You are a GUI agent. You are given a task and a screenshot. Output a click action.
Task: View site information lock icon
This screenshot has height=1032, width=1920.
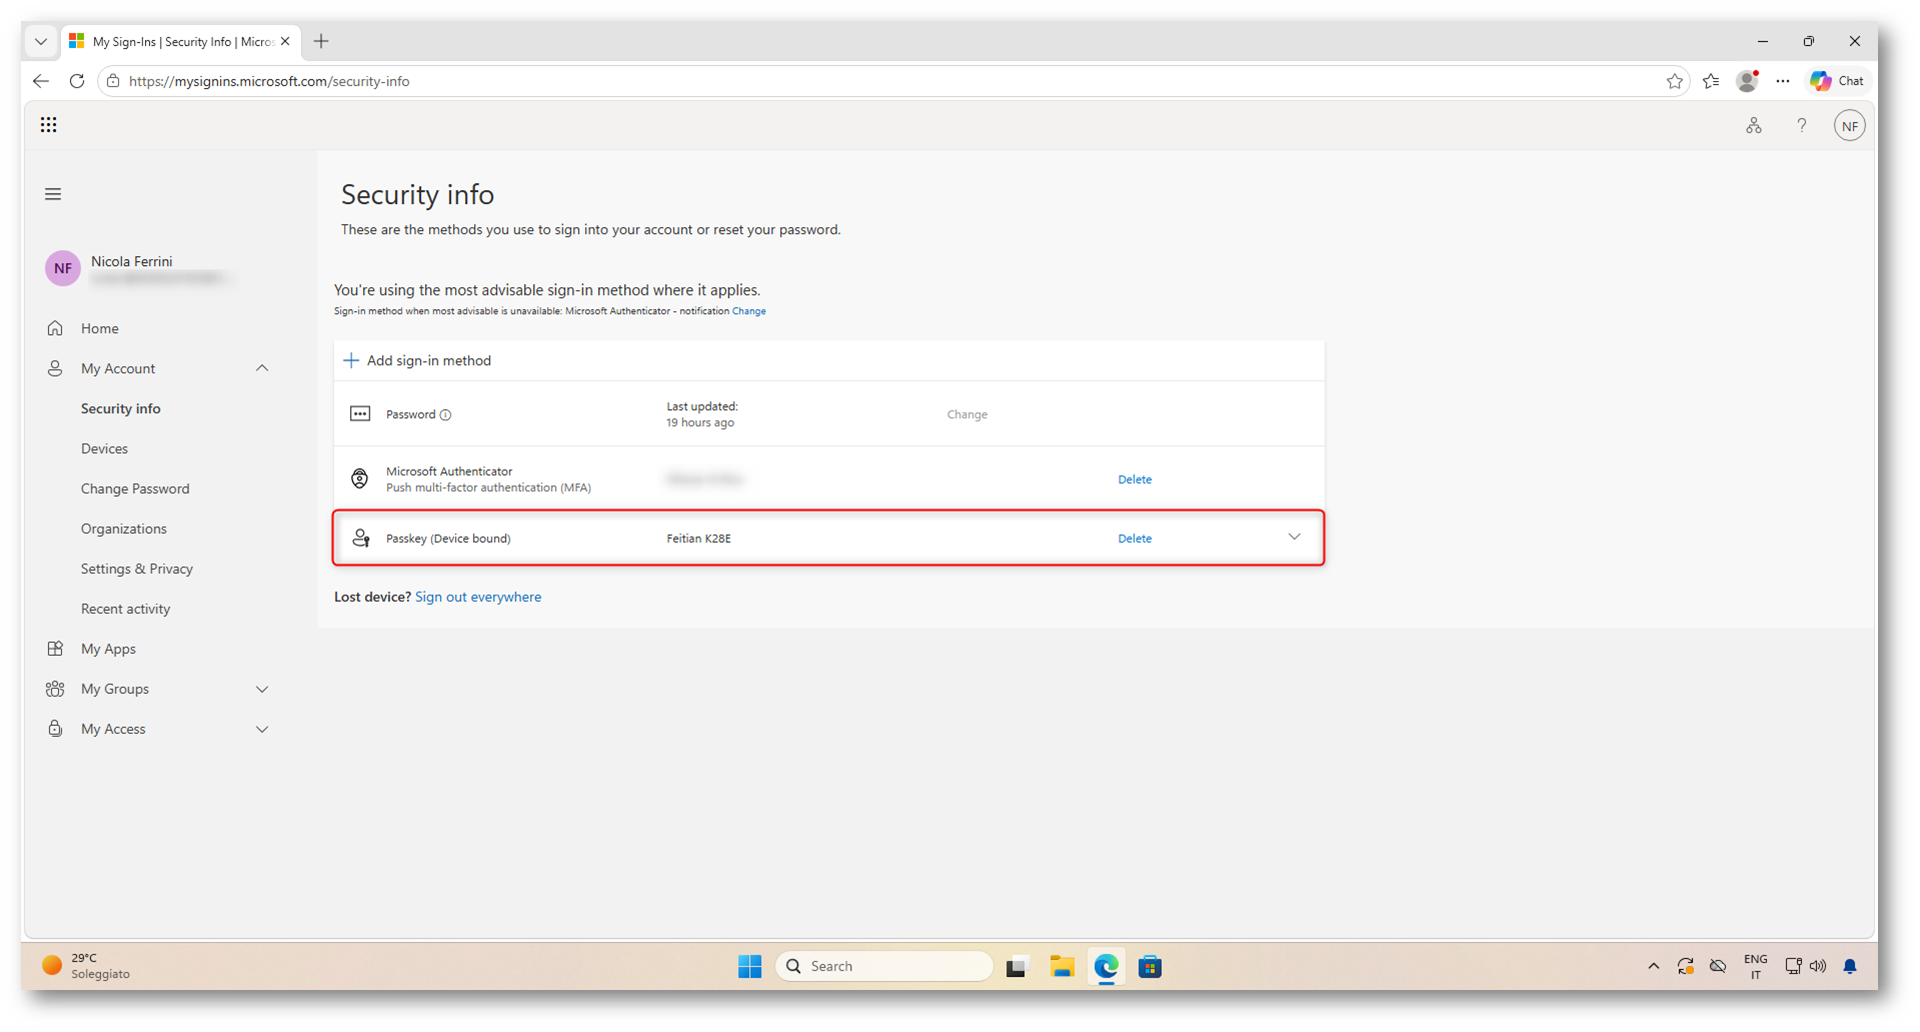113,81
